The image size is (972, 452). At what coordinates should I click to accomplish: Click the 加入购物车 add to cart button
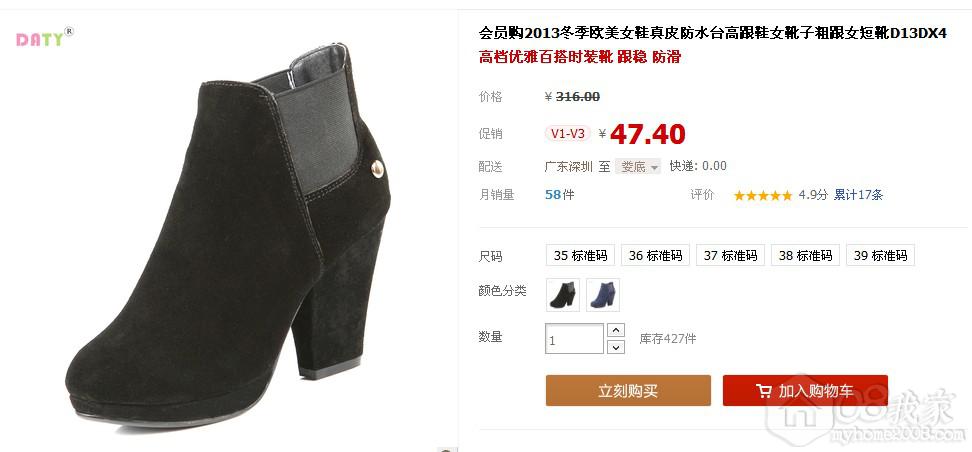click(x=805, y=391)
